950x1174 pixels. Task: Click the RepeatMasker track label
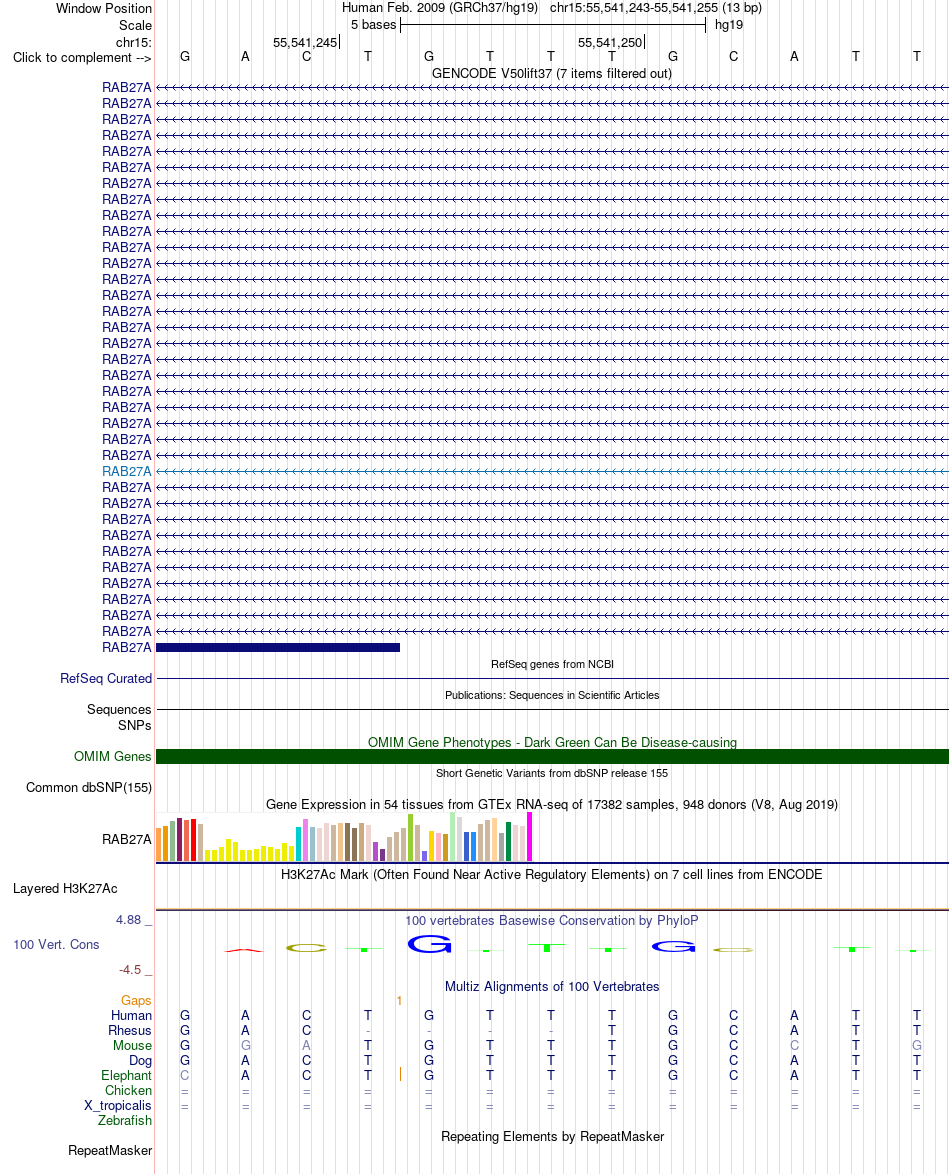tap(110, 1150)
